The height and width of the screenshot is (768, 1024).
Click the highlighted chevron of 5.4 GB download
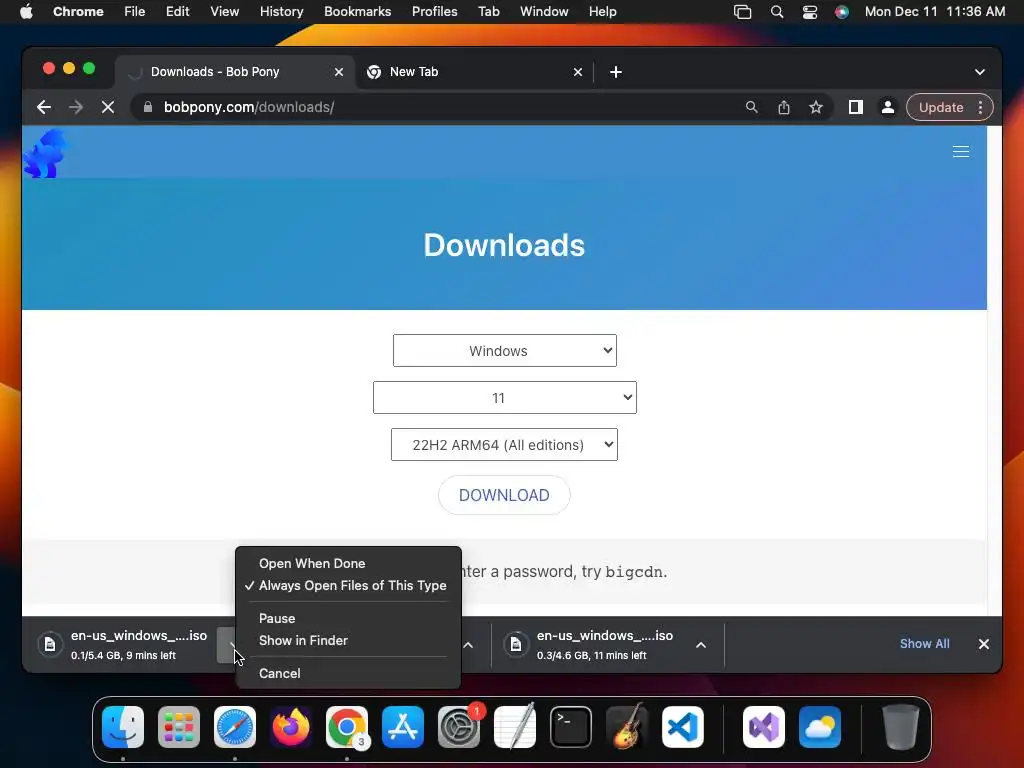point(227,645)
